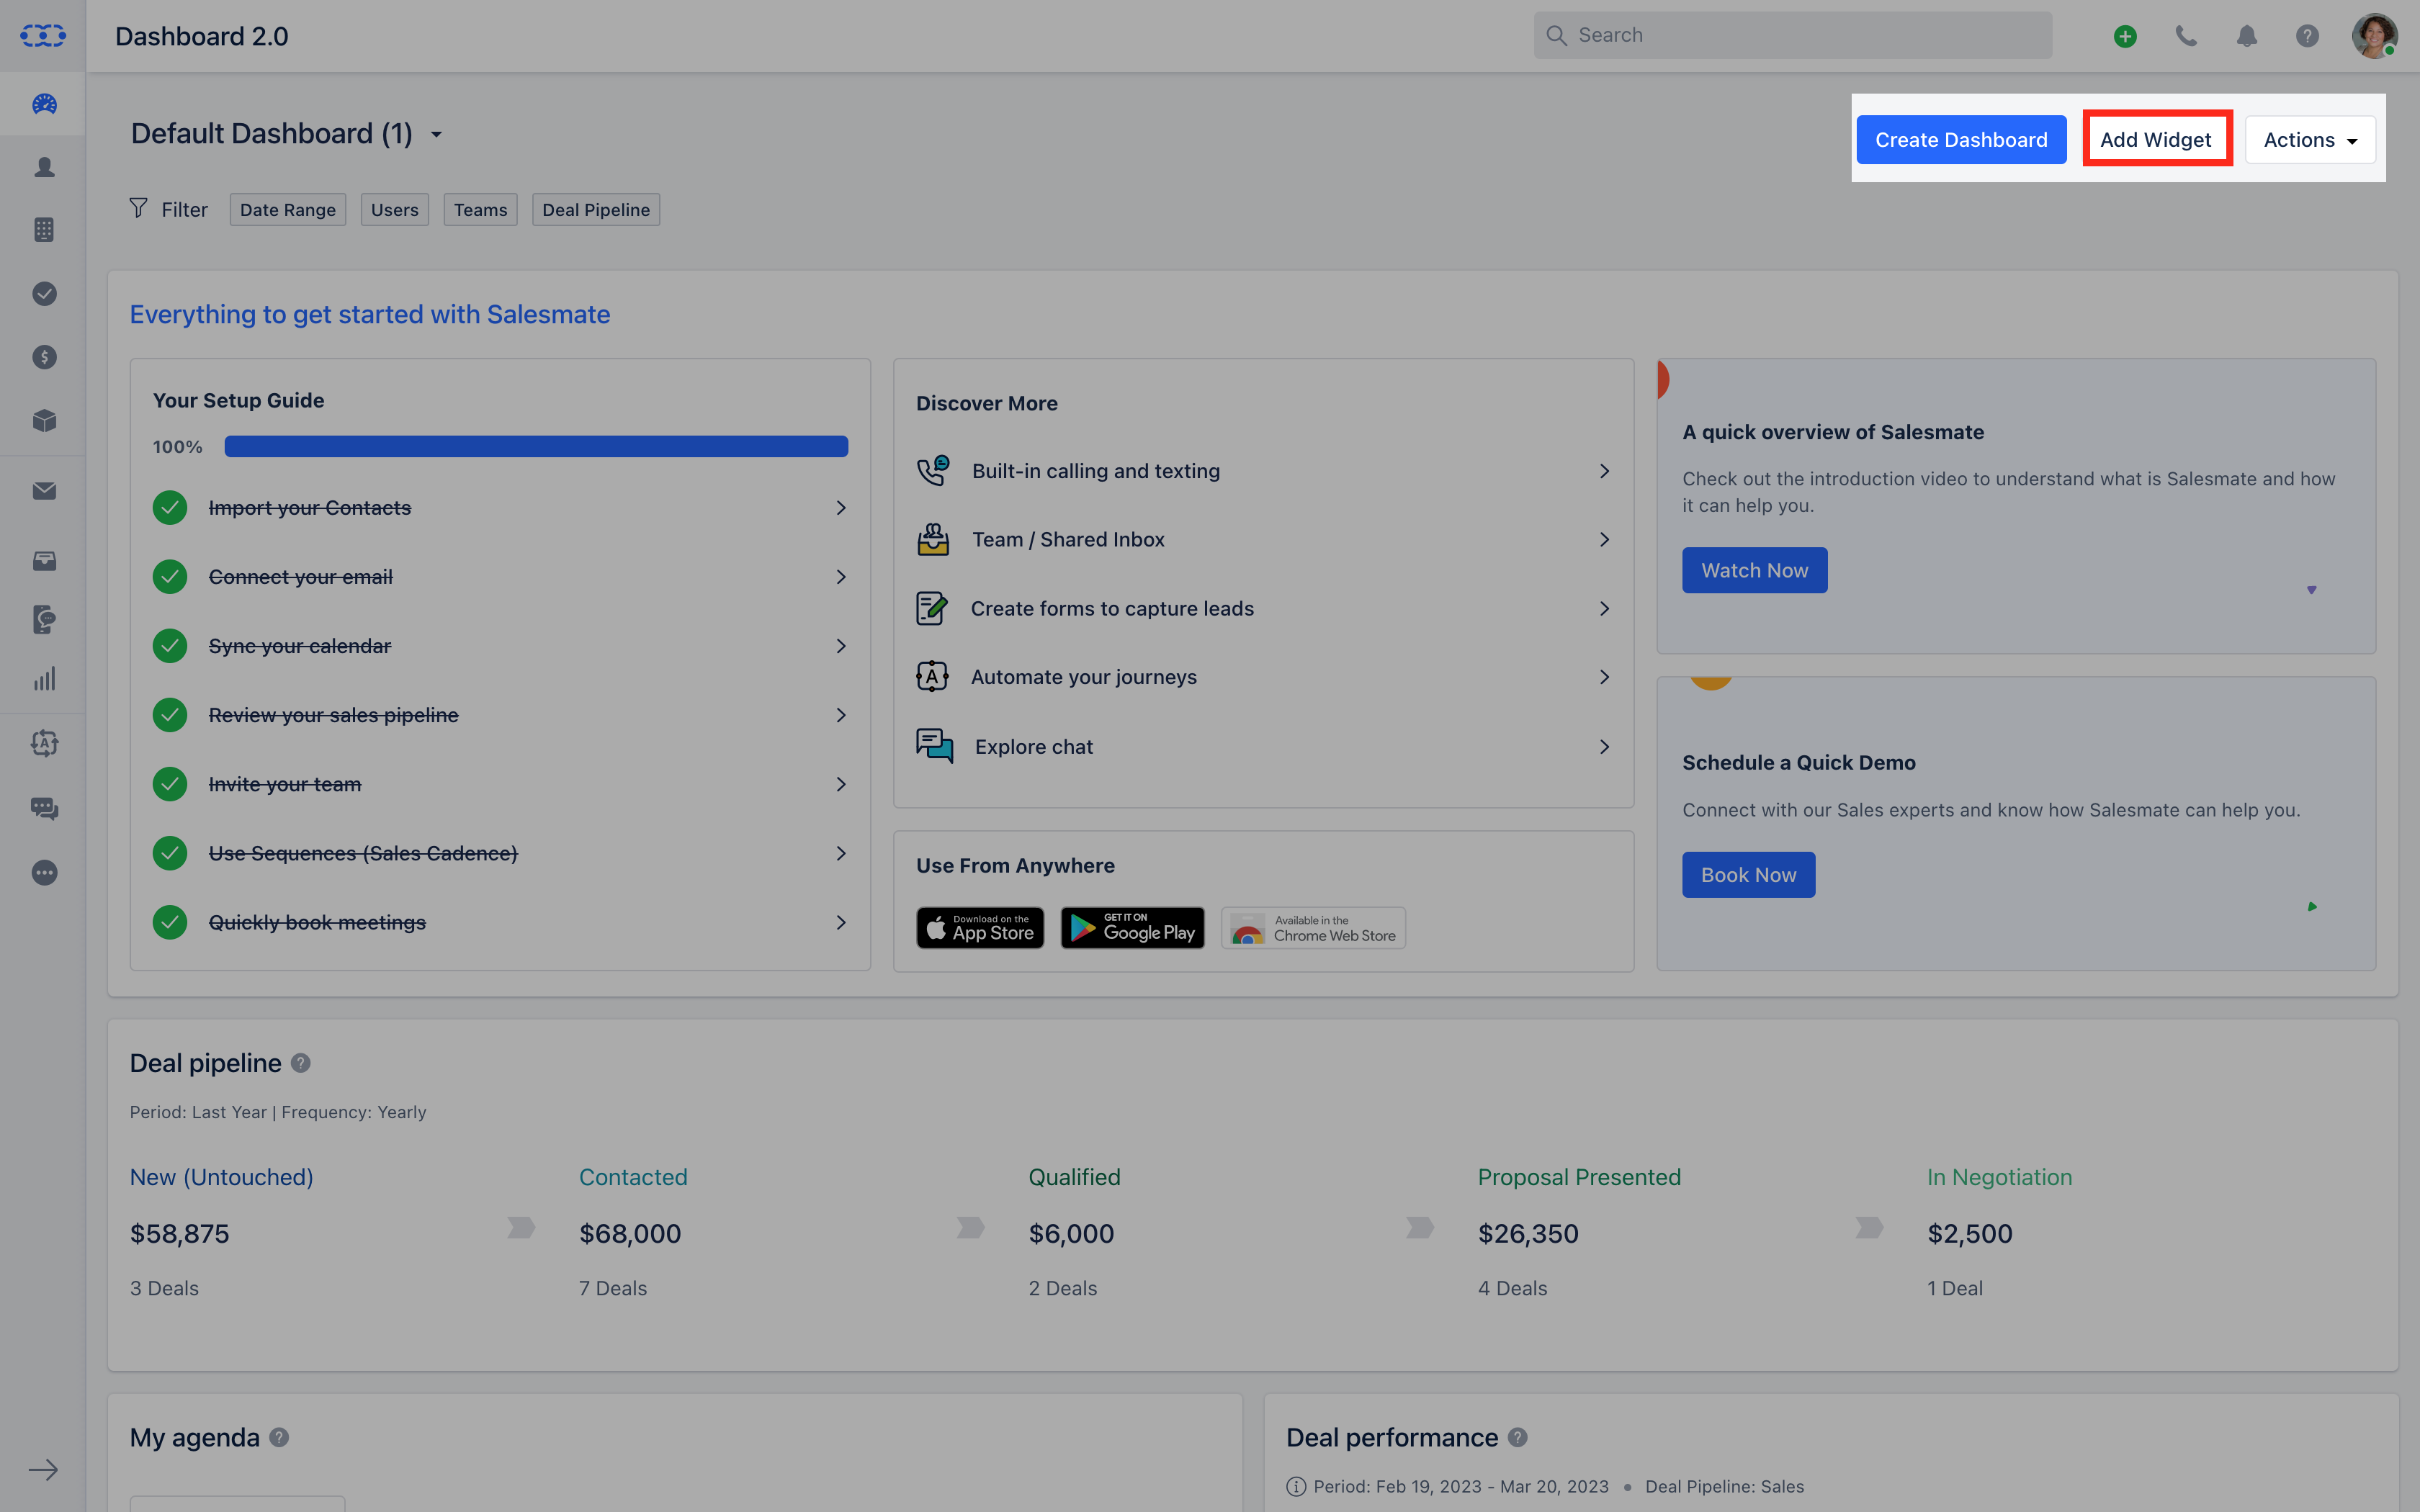Toggle Sync your calendar checkmark
The width and height of the screenshot is (2420, 1512).
click(170, 646)
